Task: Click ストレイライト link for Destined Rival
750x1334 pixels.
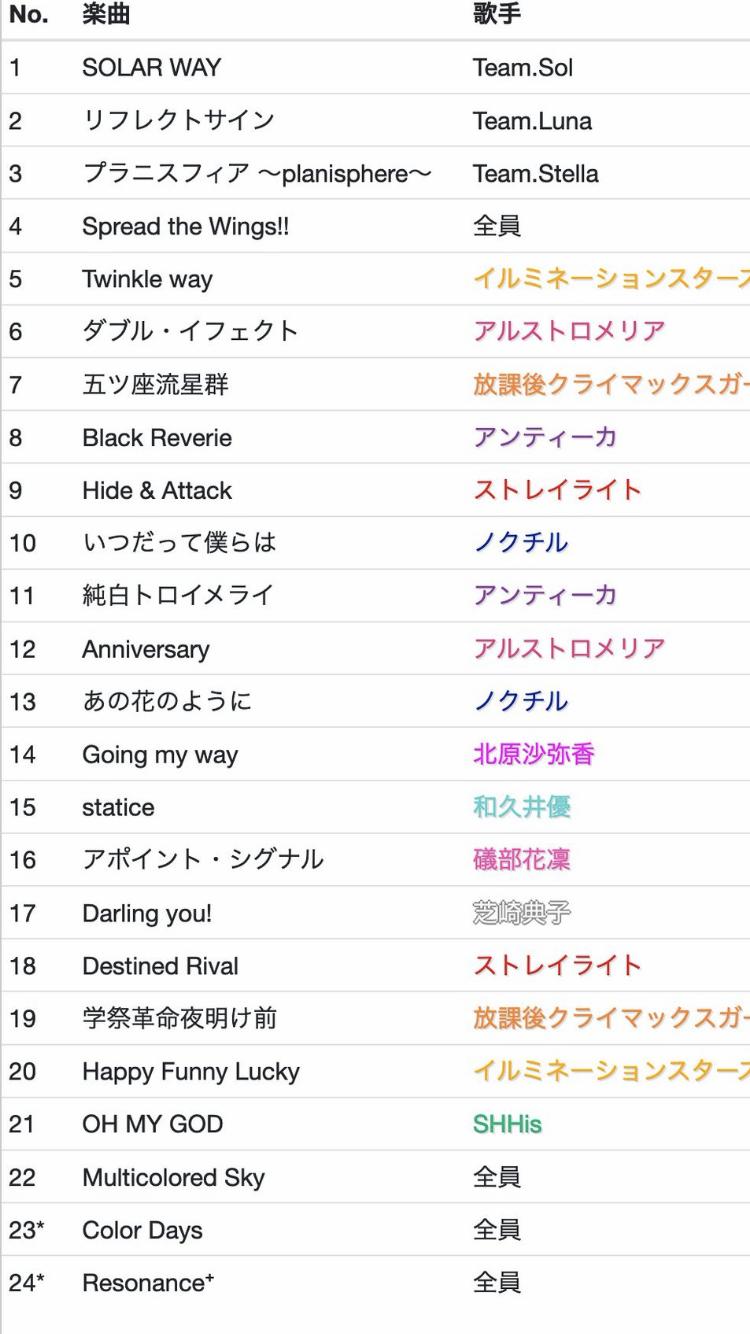Action: [x=557, y=965]
